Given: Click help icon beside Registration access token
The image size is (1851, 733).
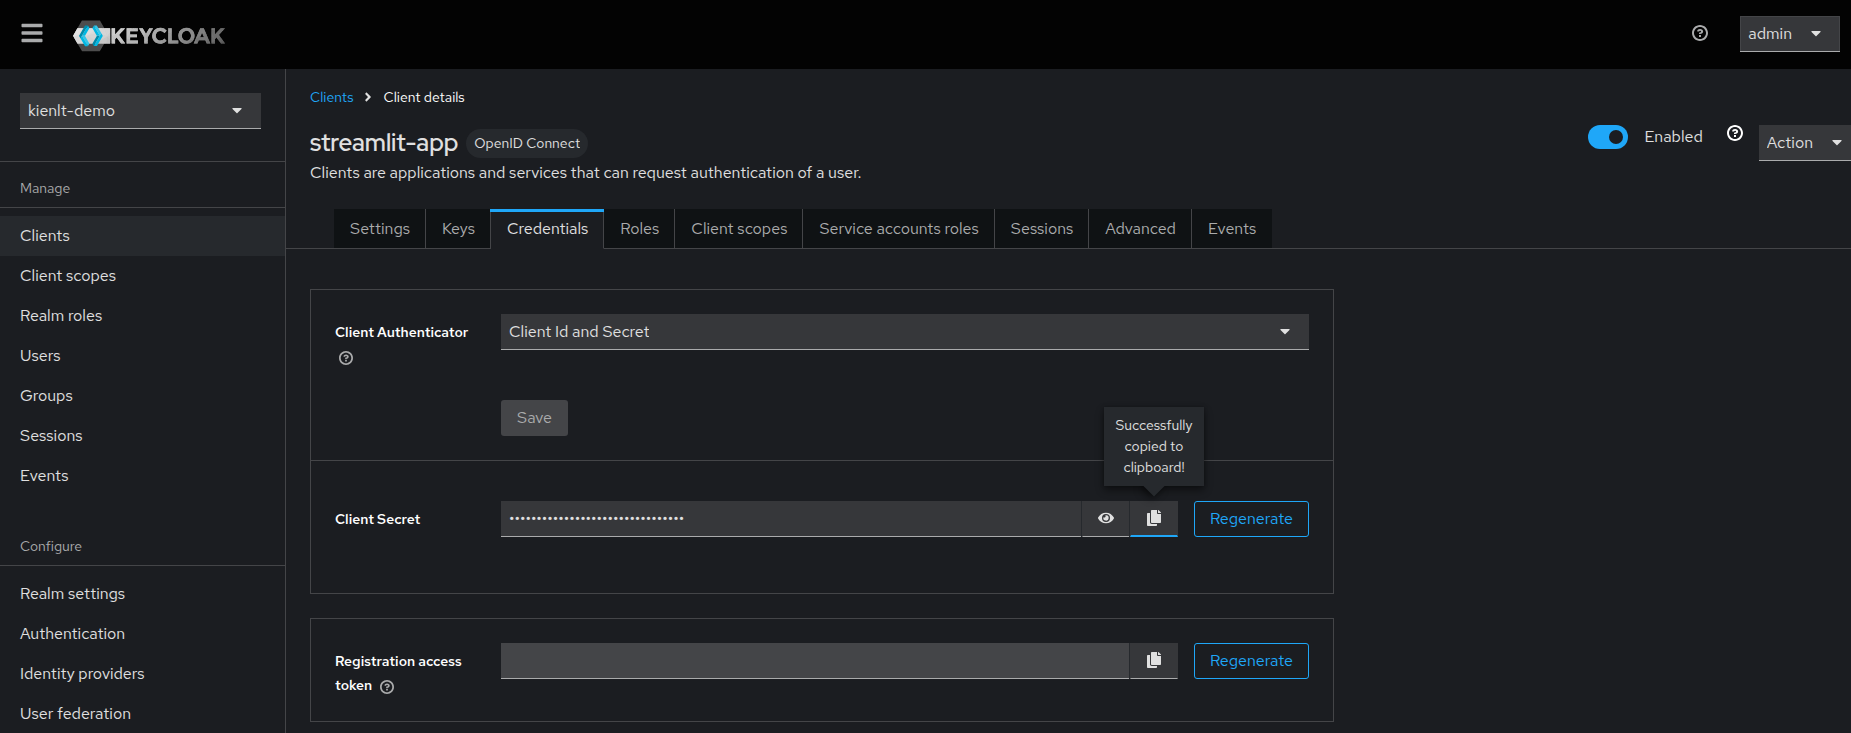Looking at the screenshot, I should pyautogui.click(x=387, y=687).
